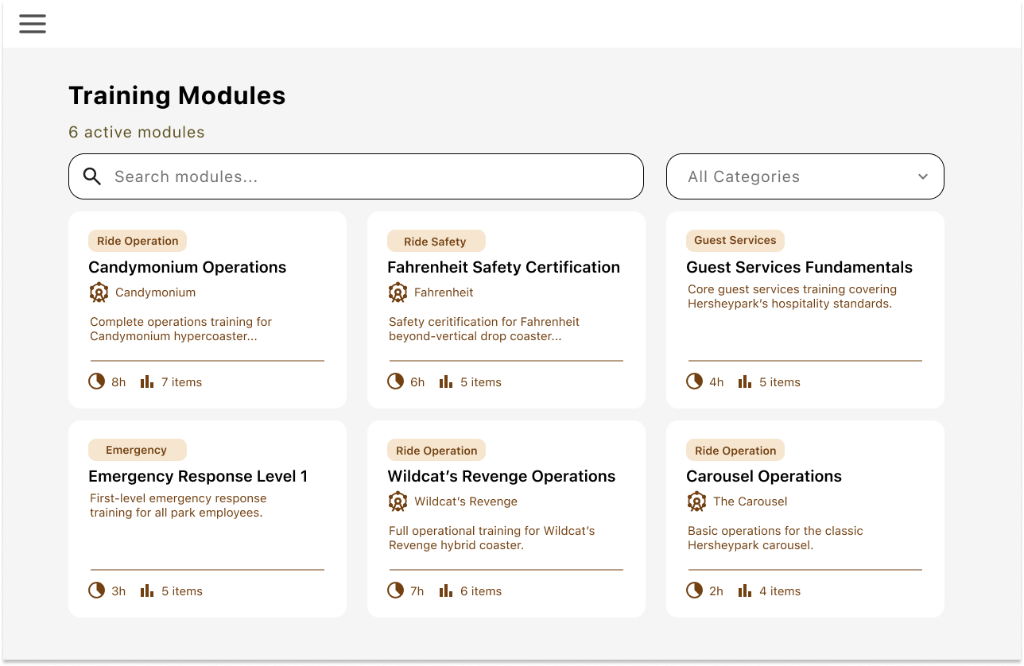Click the clock icon beside 3h

[97, 590]
